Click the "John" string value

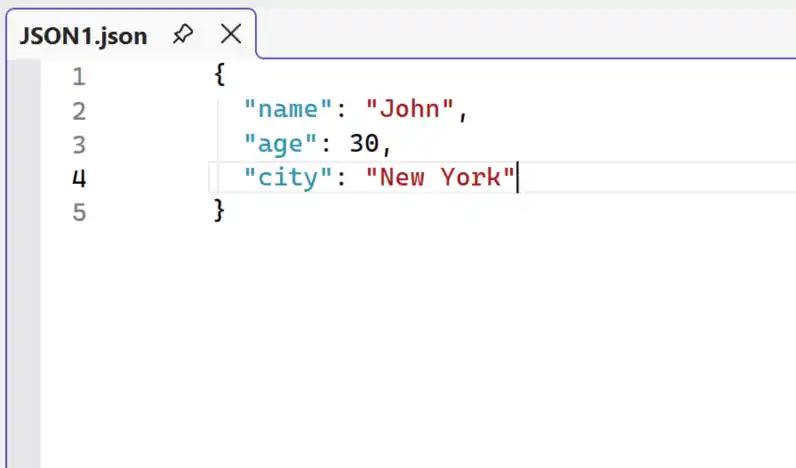410,111
